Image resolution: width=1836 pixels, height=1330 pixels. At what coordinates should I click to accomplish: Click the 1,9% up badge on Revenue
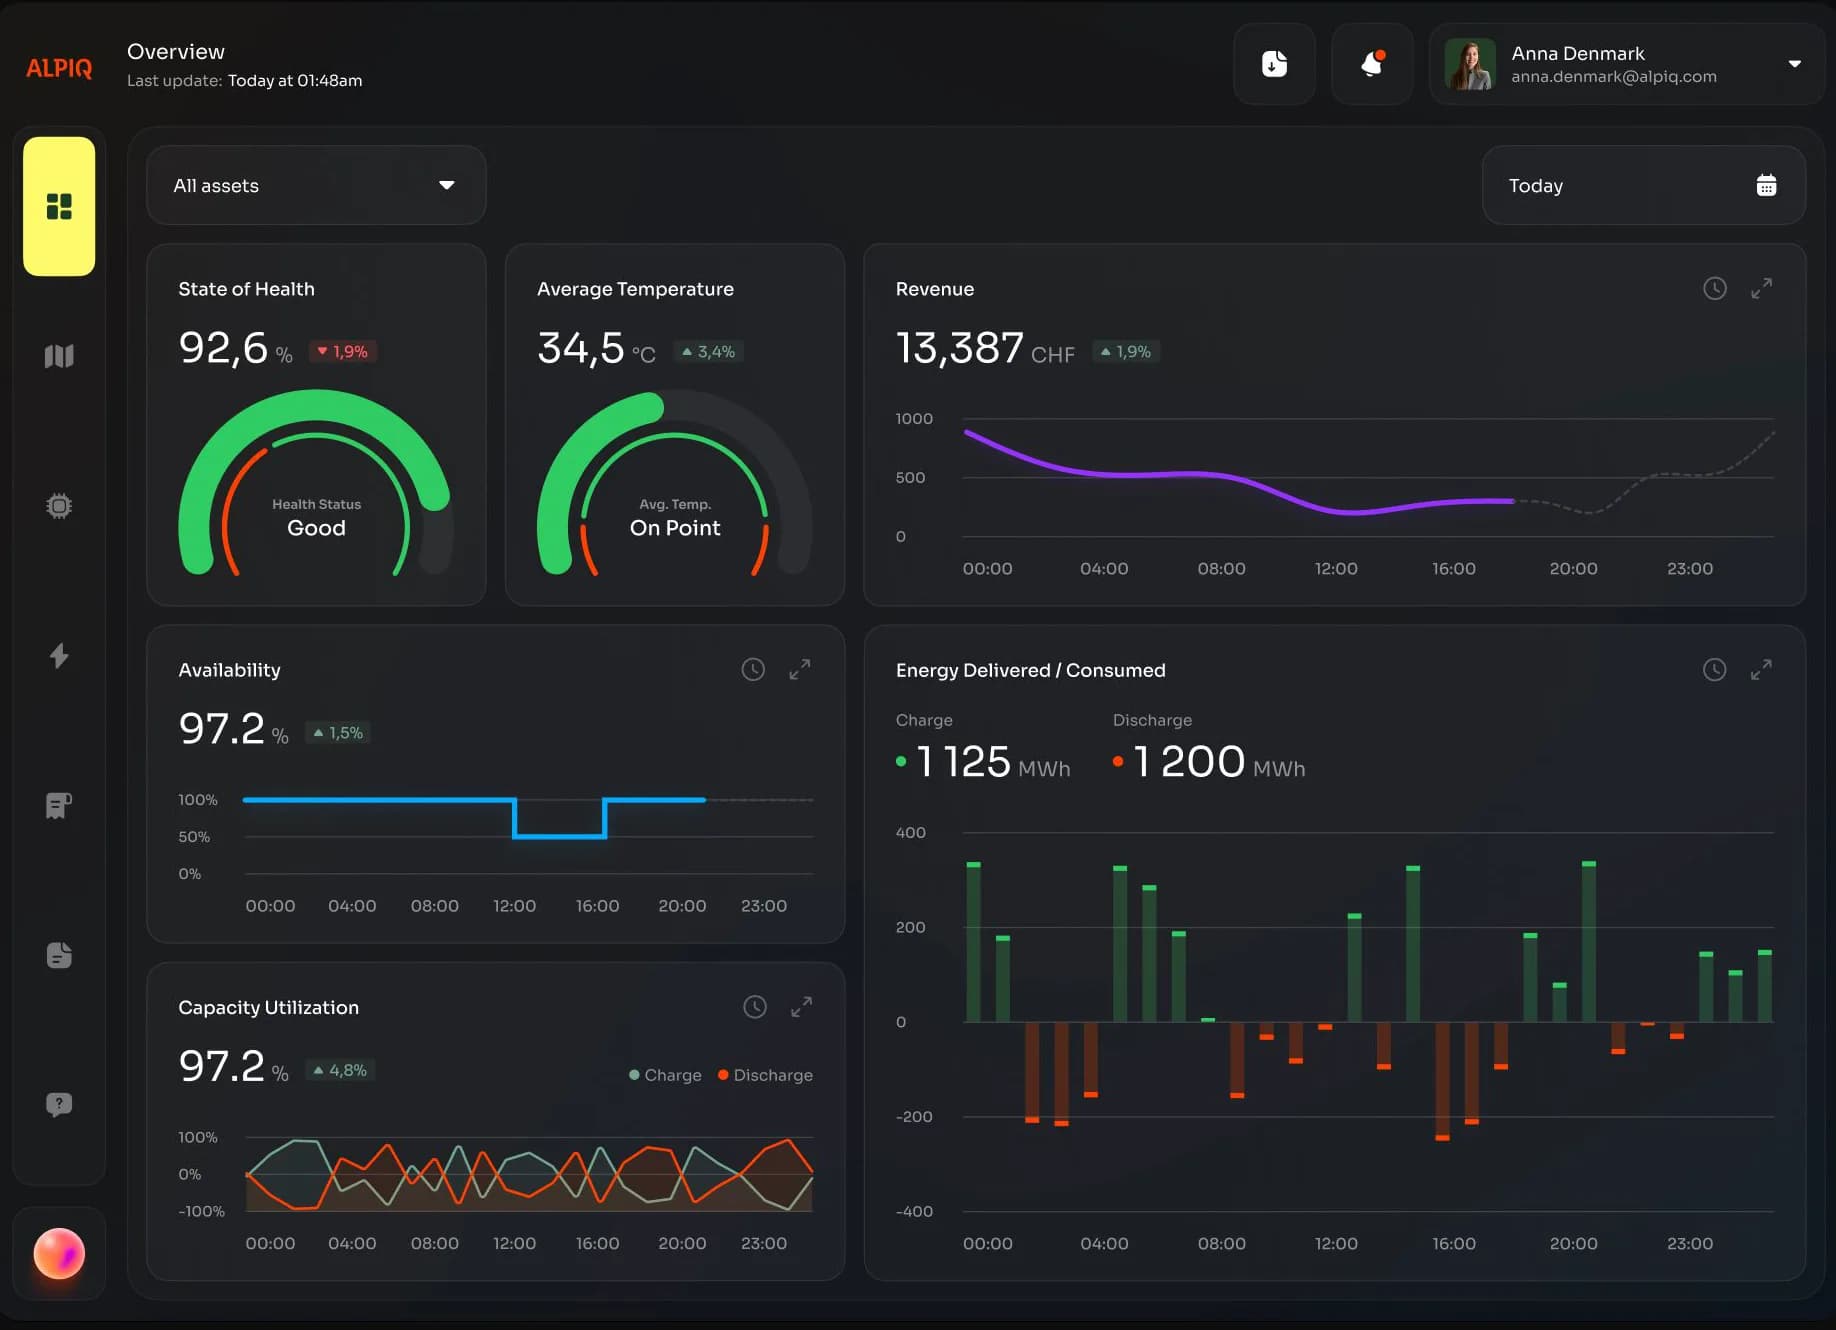1125,351
